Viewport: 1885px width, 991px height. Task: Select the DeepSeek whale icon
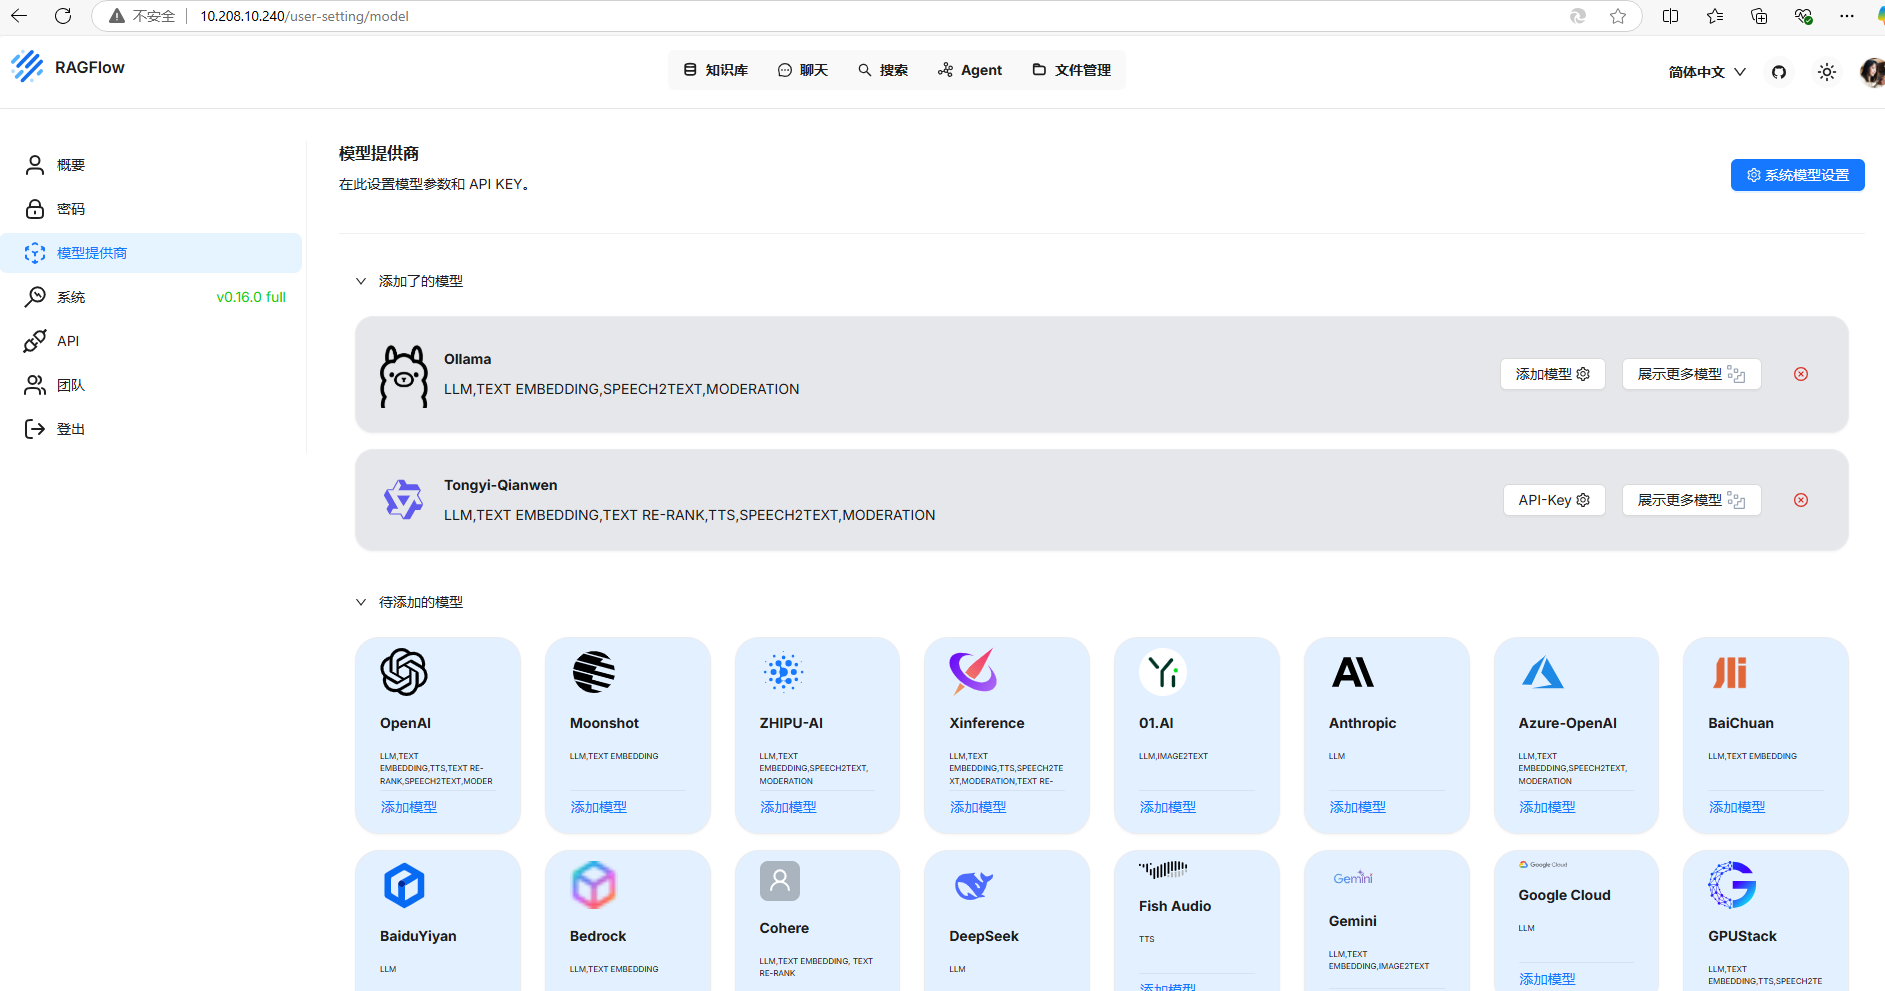(x=973, y=885)
